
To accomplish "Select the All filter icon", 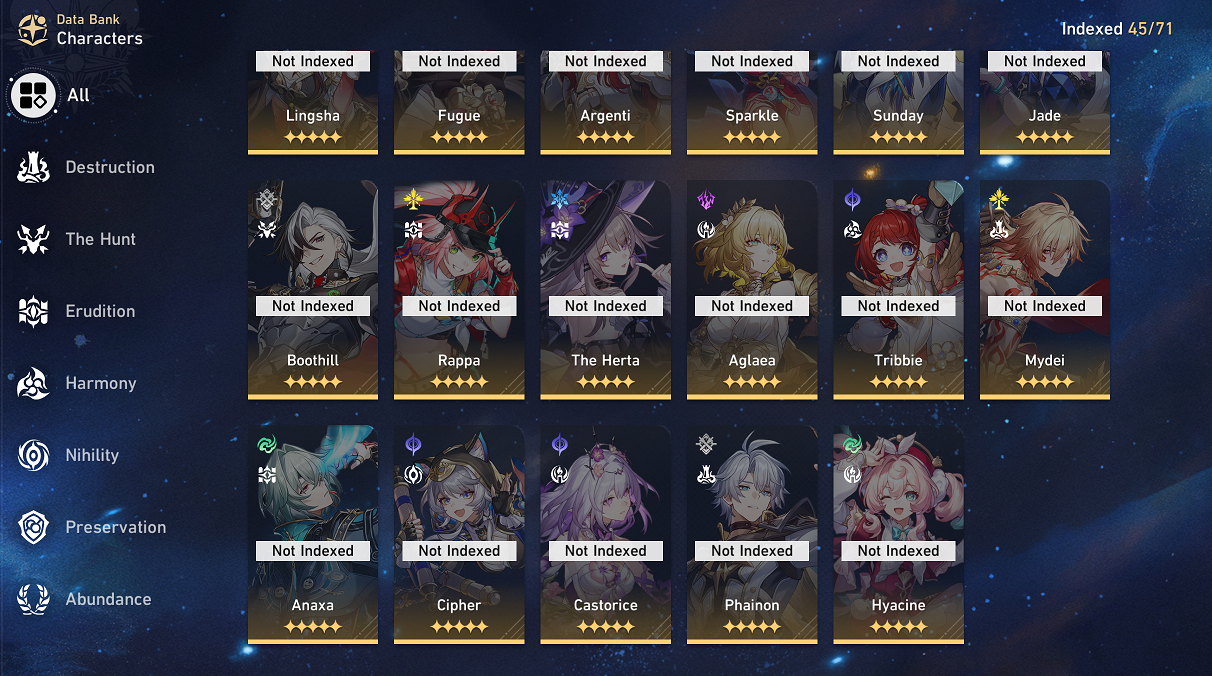I will click(x=34, y=96).
